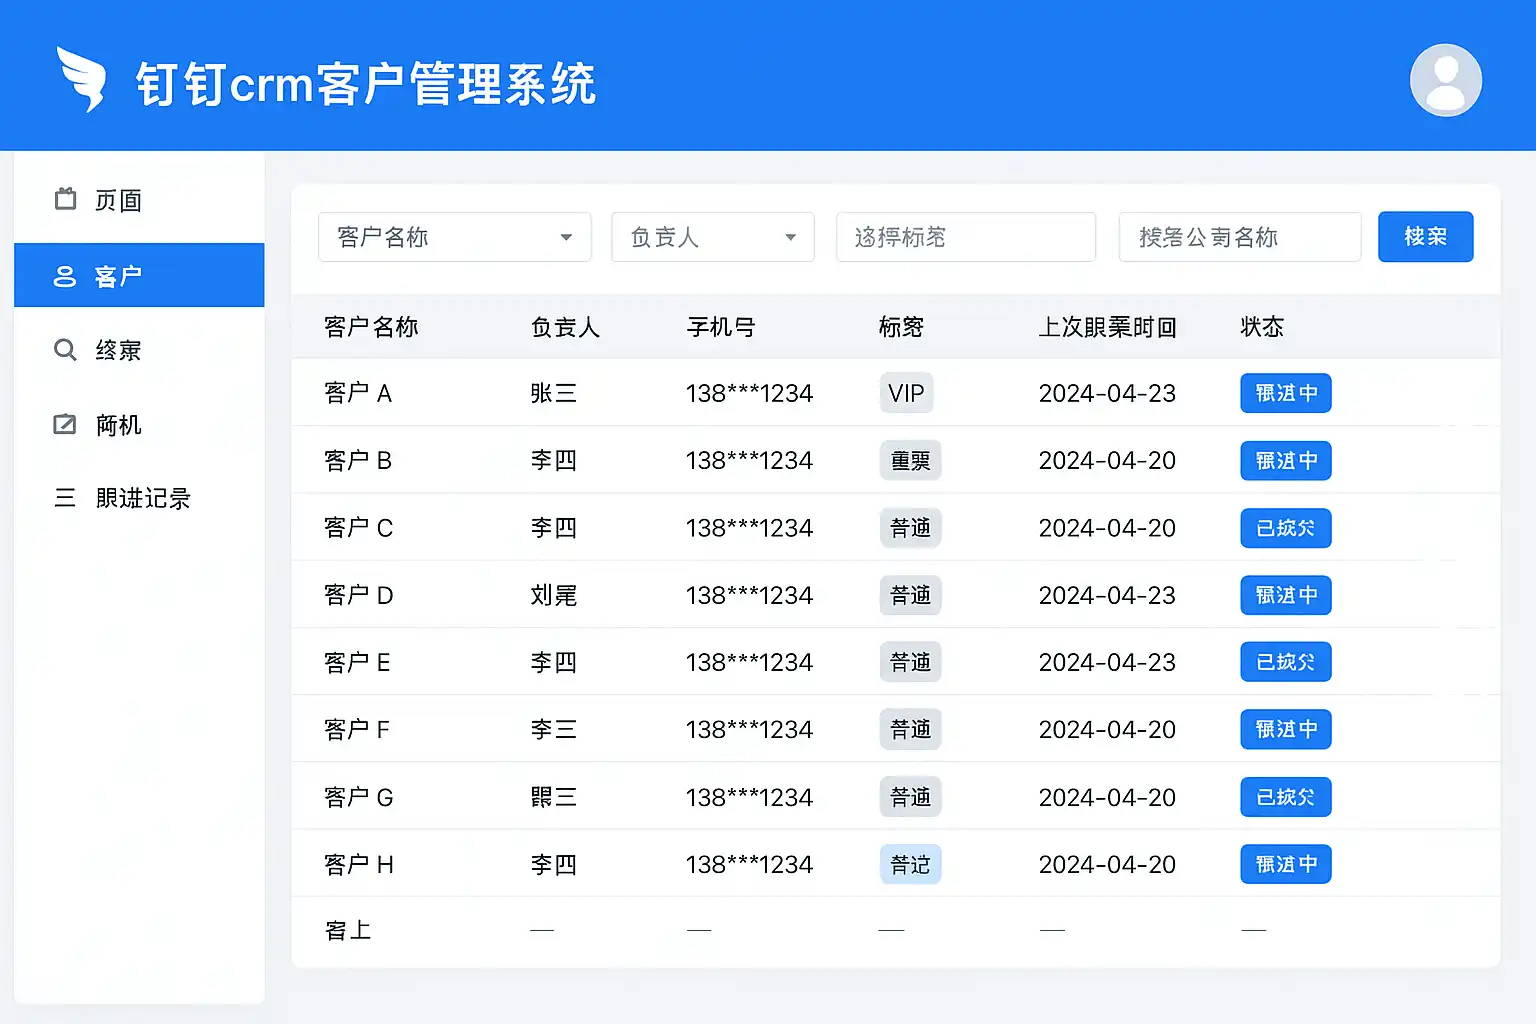Image resolution: width=1536 pixels, height=1024 pixels.
Task: Open the user avatar profile icon
Action: [x=1445, y=80]
